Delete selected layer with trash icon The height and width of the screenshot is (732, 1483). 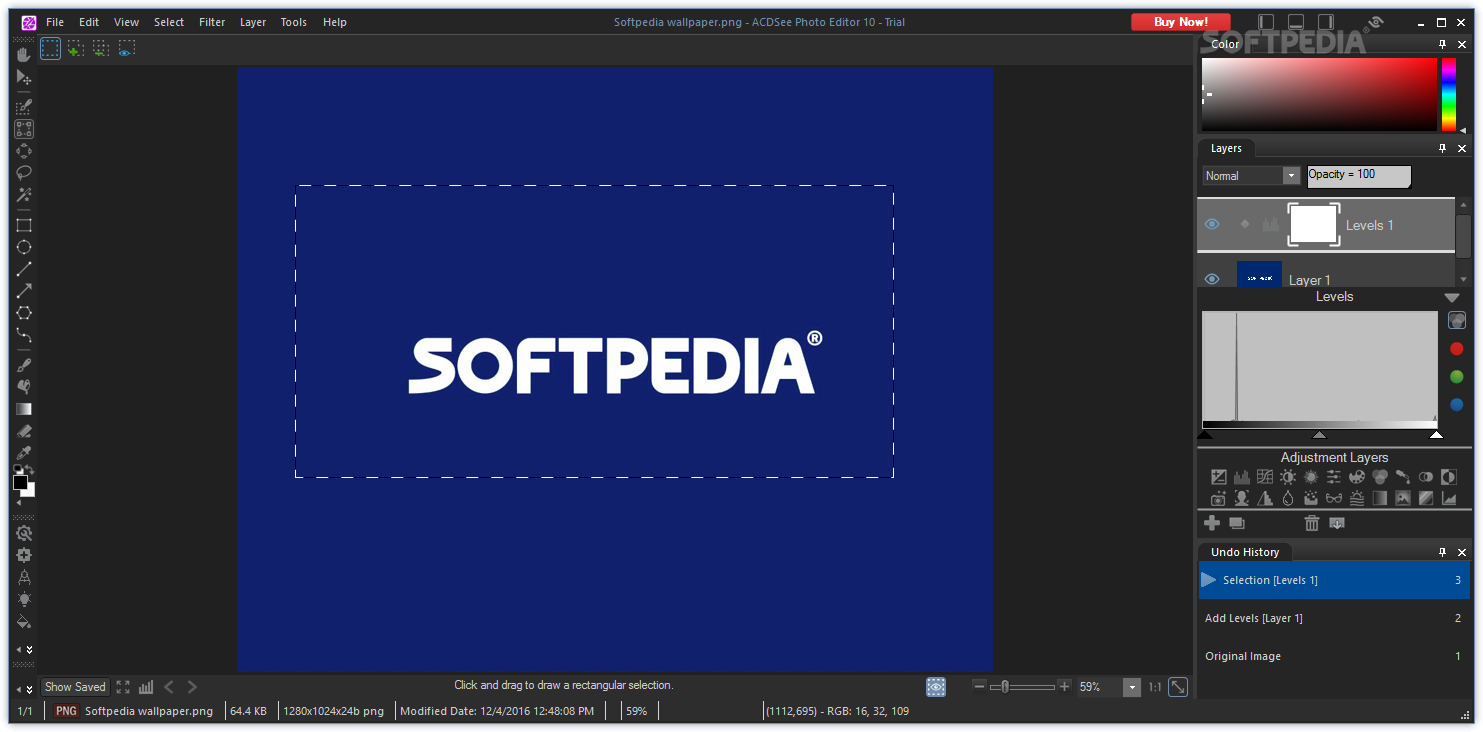click(x=1312, y=523)
